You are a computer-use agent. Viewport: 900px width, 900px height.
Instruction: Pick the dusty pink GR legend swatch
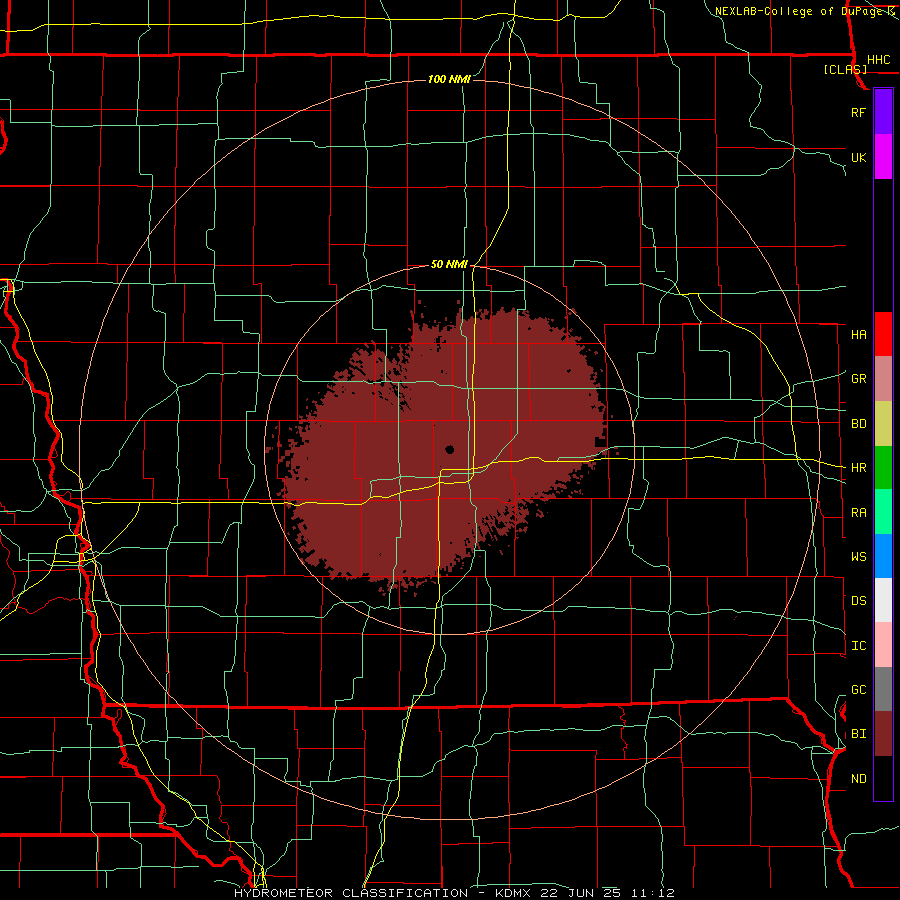click(x=883, y=378)
